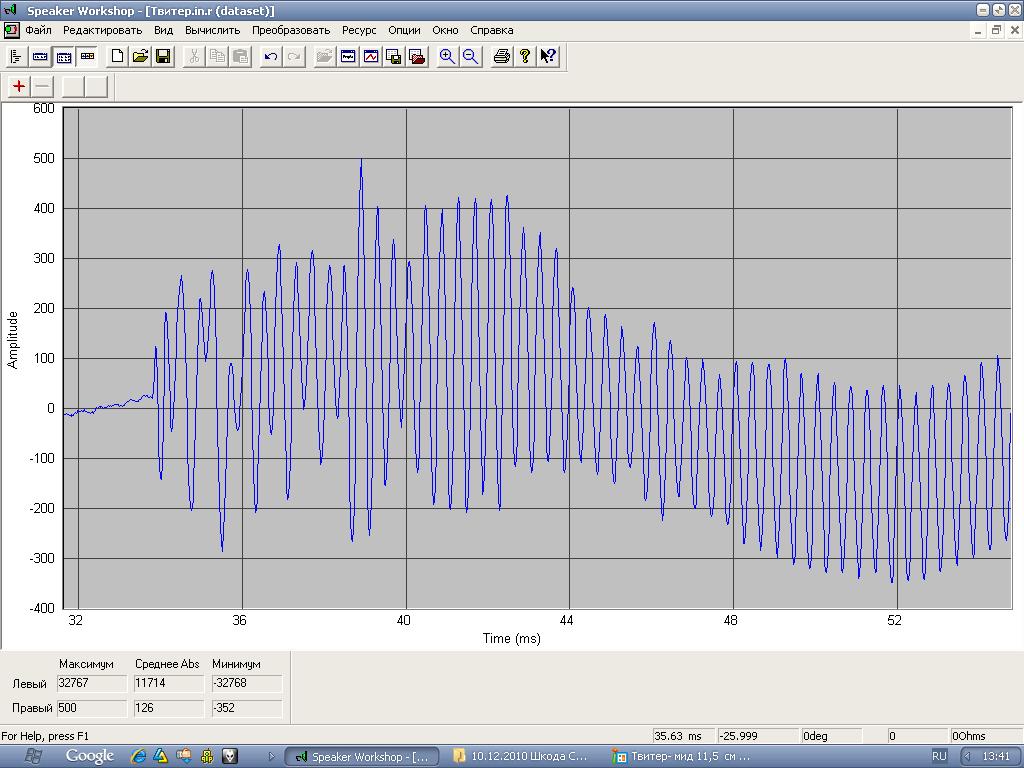
Task: Switch to the Шкода taskbar folder window
Action: point(521,756)
